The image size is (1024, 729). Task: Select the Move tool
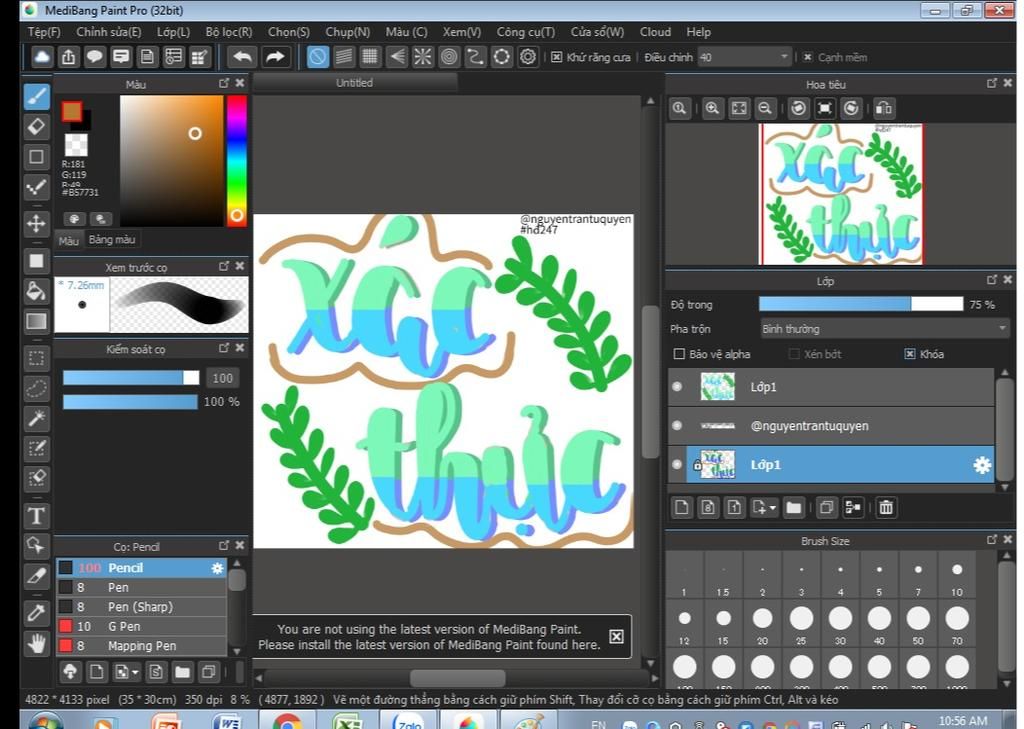coord(37,223)
